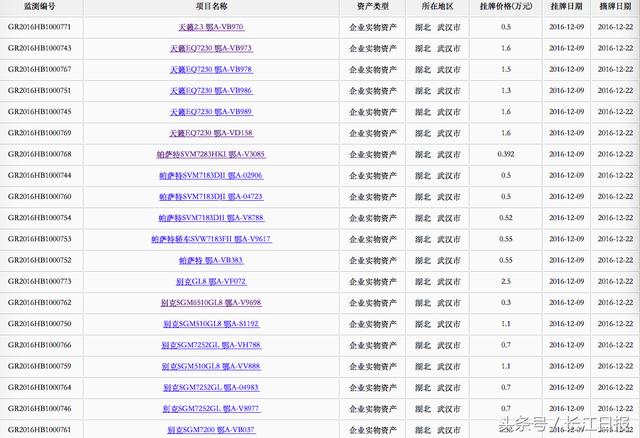The image size is (640, 438).
Task: Select monitoring number GR2016HB1000752
Action: [40, 260]
